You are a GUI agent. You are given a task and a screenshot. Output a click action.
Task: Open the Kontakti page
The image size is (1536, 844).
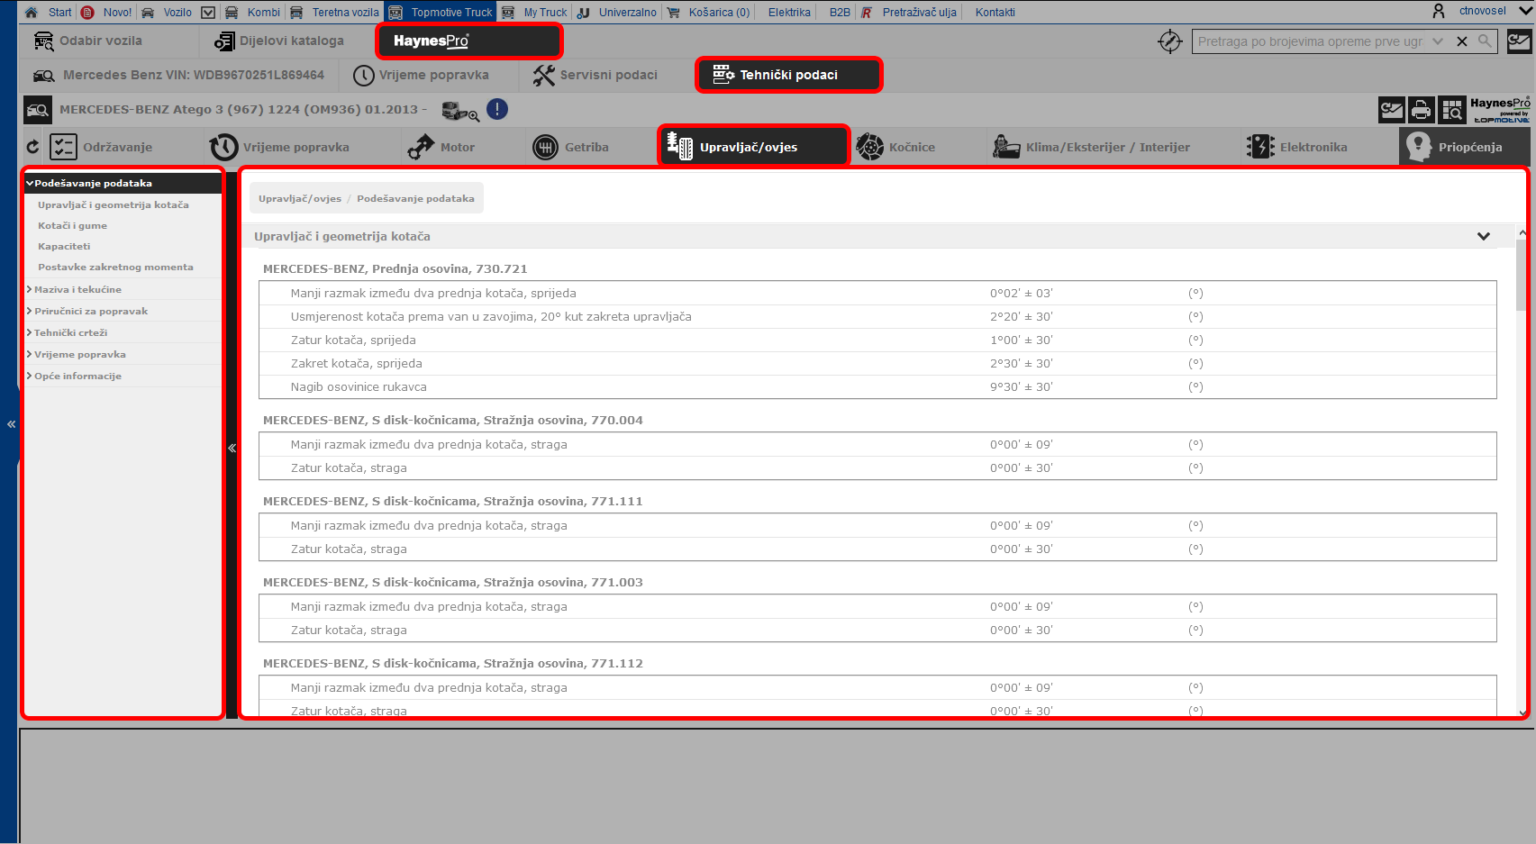tap(995, 12)
